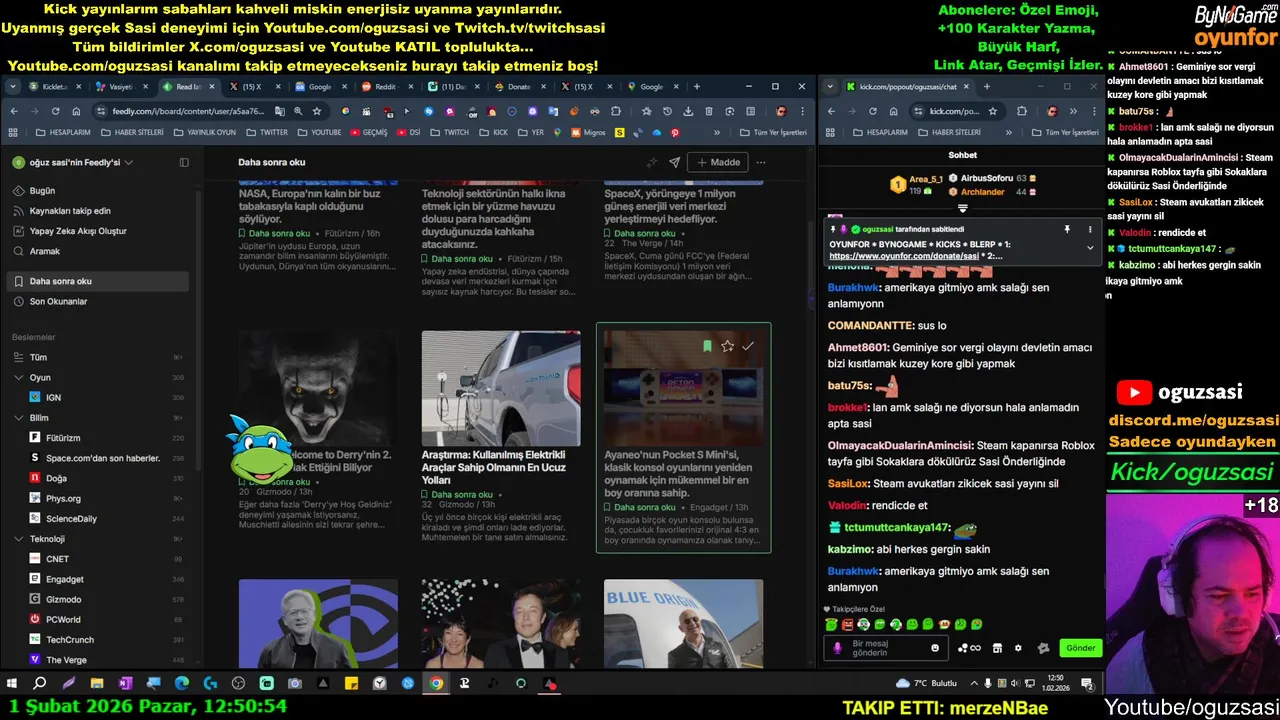Star the Ayaneo Pocket S Mini article
The height and width of the screenshot is (720, 1280).
coord(727,346)
